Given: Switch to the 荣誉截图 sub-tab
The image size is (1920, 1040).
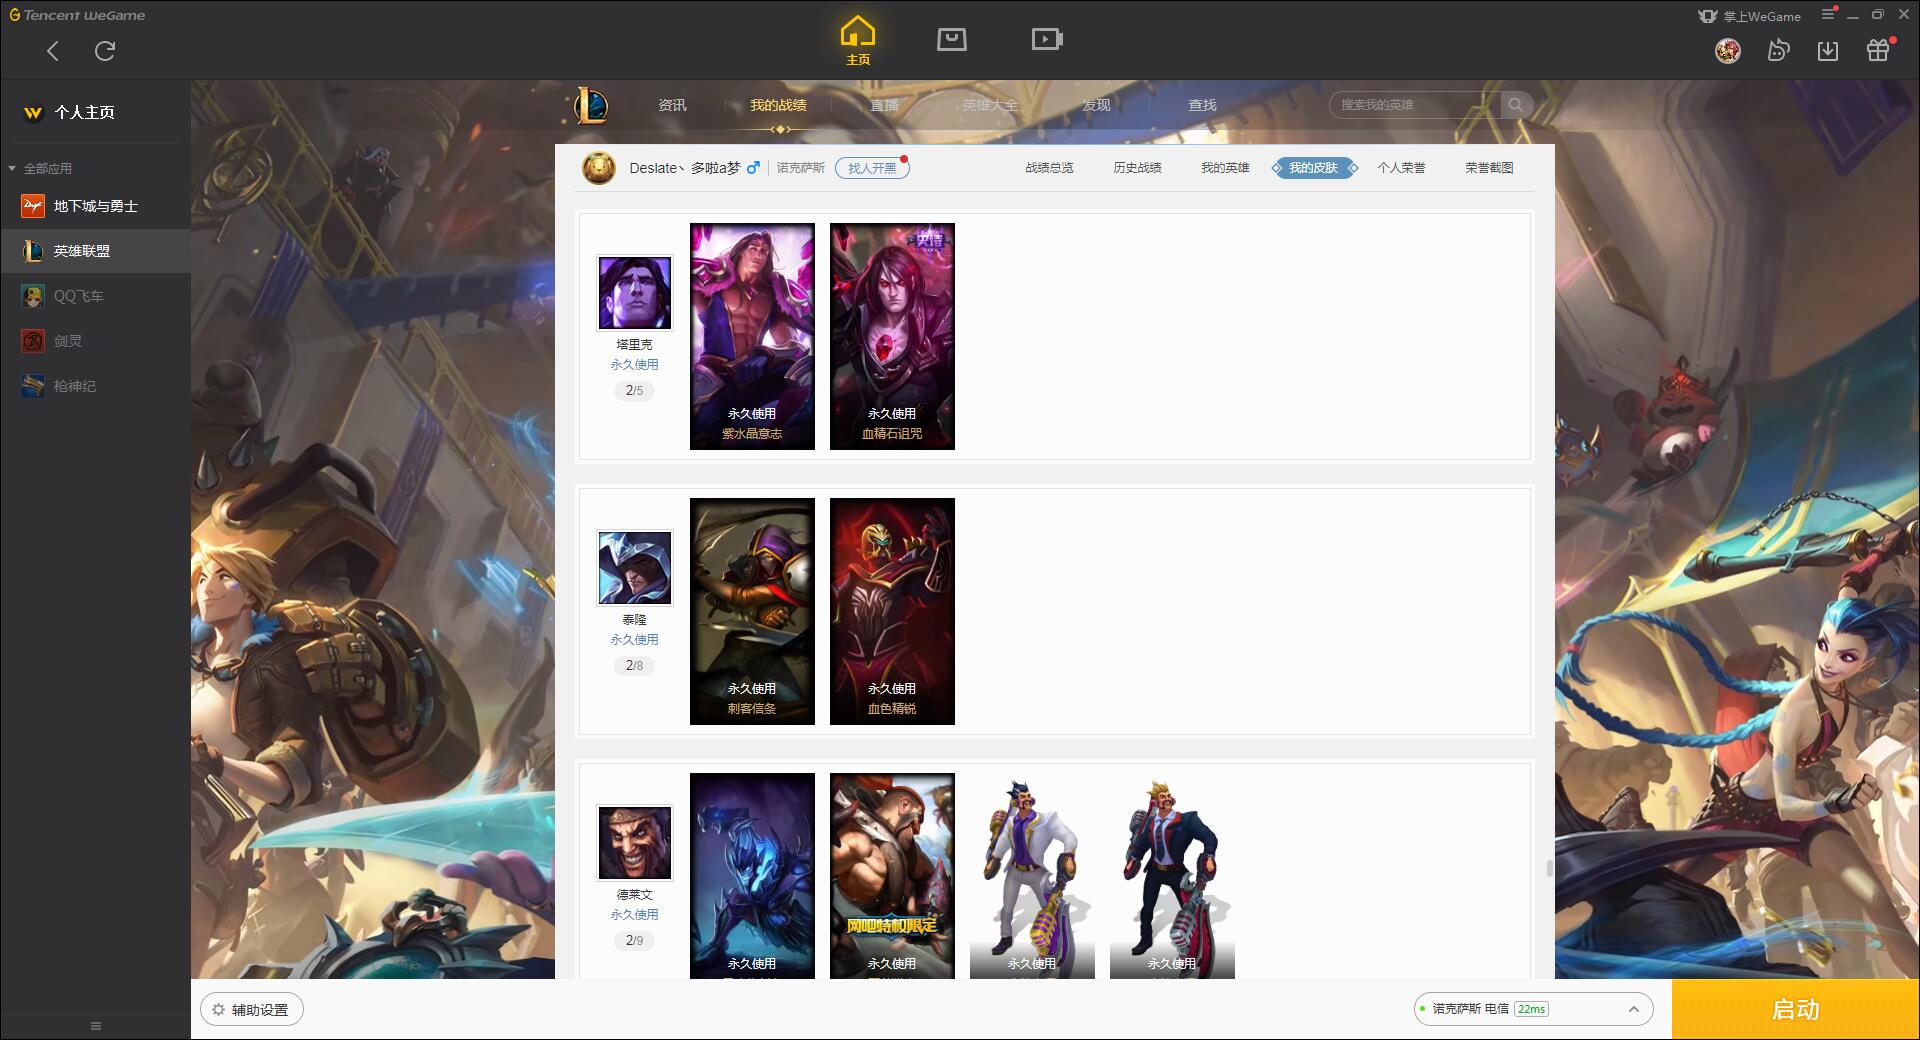Looking at the screenshot, I should click(x=1489, y=168).
